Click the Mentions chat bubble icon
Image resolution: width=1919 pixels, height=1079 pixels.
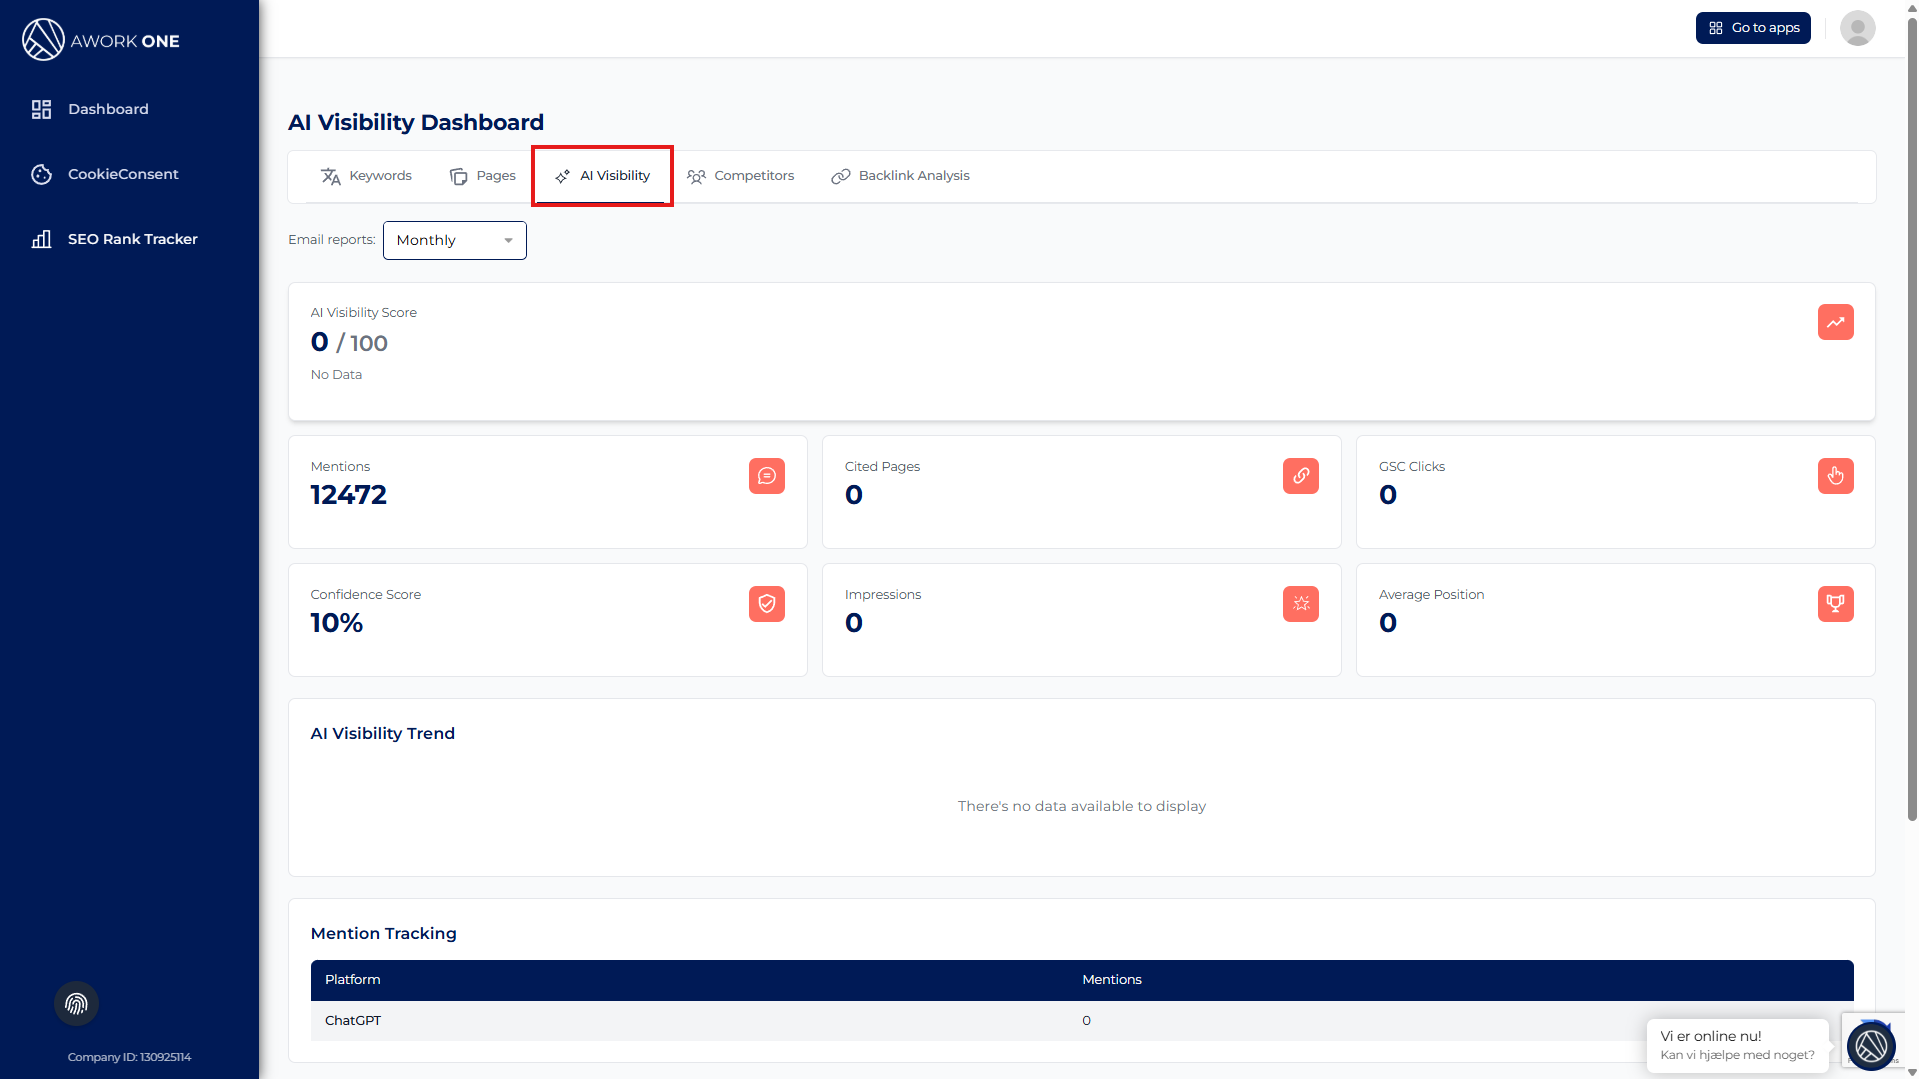(766, 476)
